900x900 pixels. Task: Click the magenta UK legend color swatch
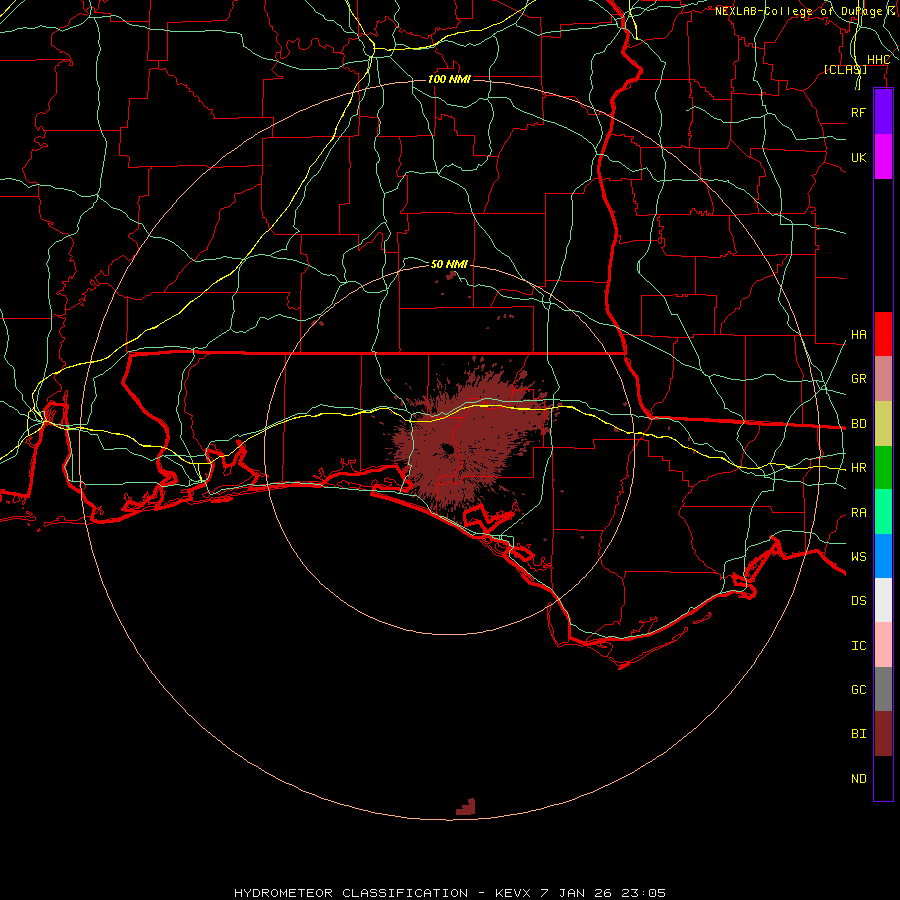click(883, 157)
